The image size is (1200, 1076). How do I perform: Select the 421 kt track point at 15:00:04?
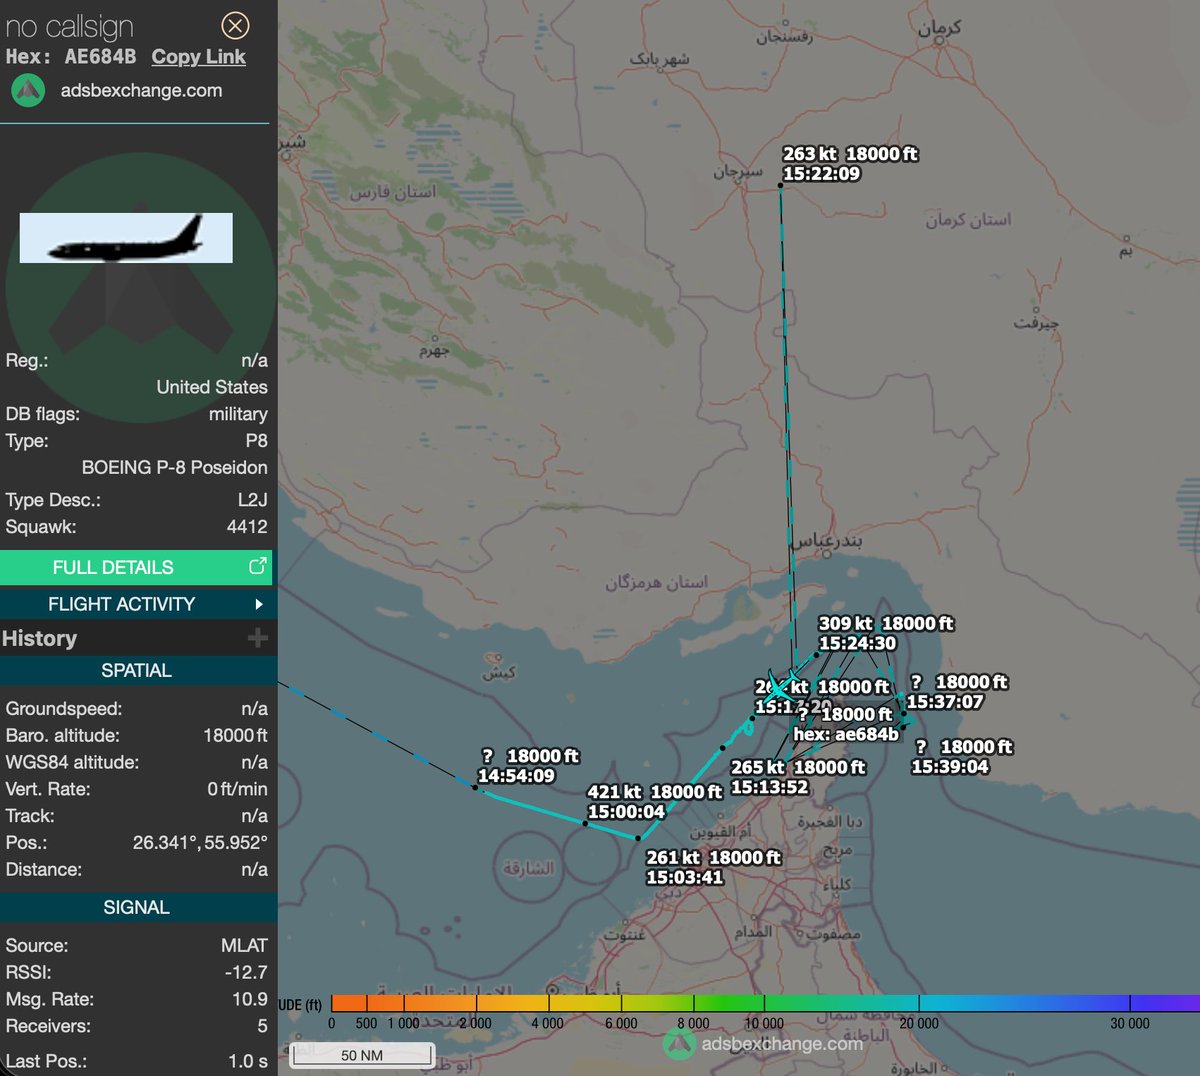(x=585, y=824)
